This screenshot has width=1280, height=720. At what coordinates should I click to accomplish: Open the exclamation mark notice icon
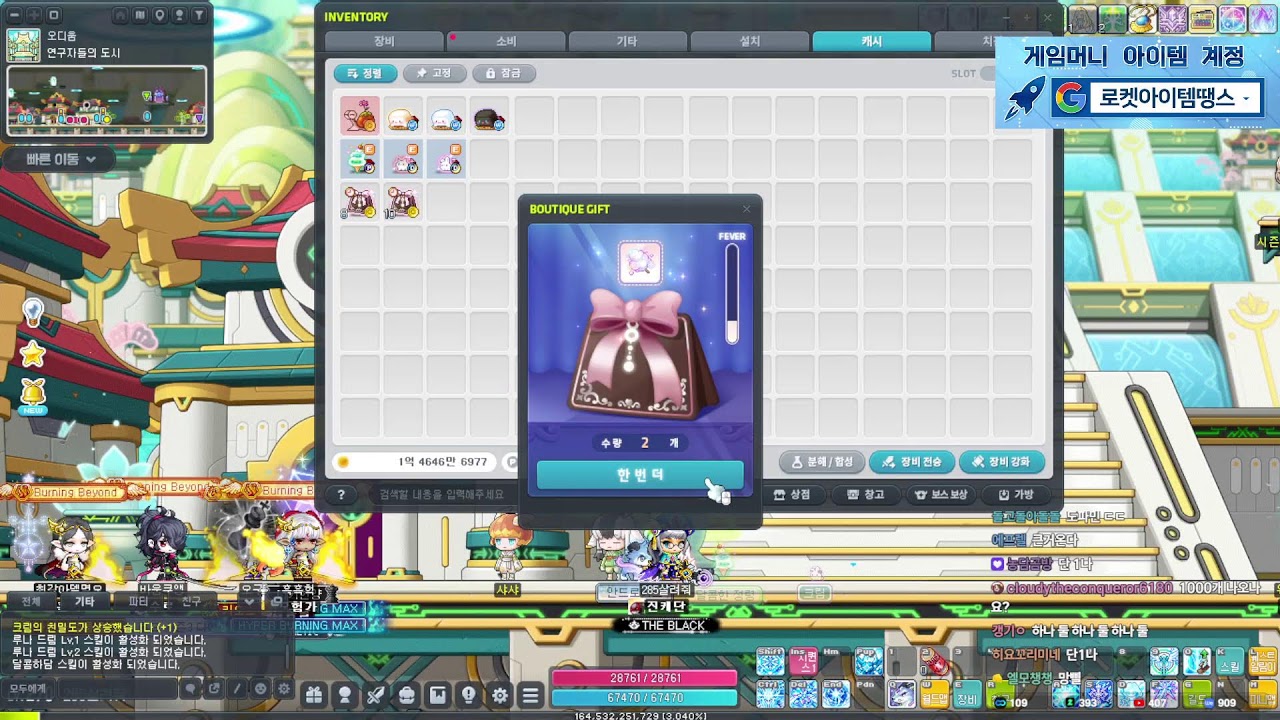469,695
